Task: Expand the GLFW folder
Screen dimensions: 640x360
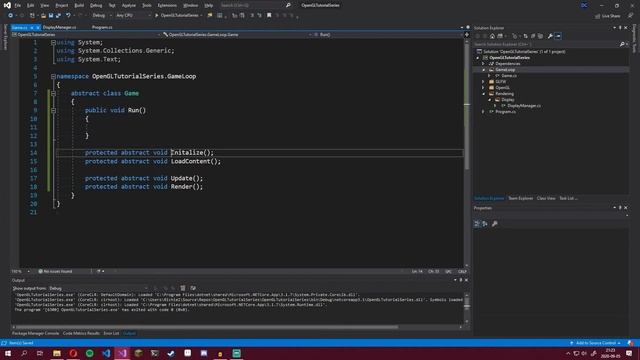Action: click(x=483, y=82)
